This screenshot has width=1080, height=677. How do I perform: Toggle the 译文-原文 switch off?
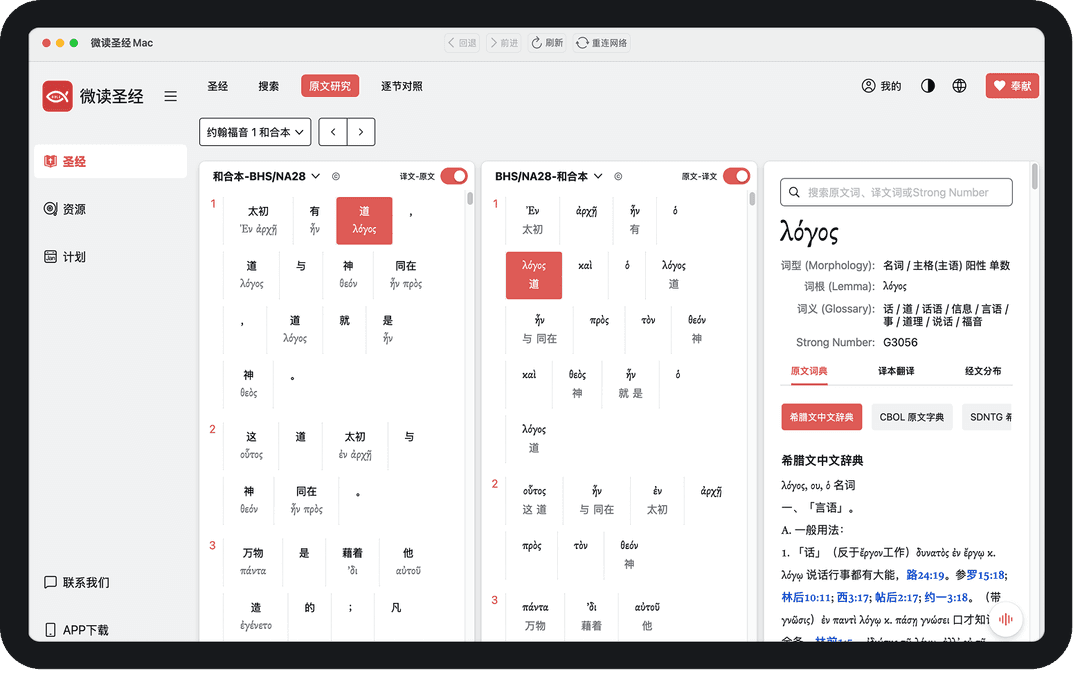[x=453, y=176]
